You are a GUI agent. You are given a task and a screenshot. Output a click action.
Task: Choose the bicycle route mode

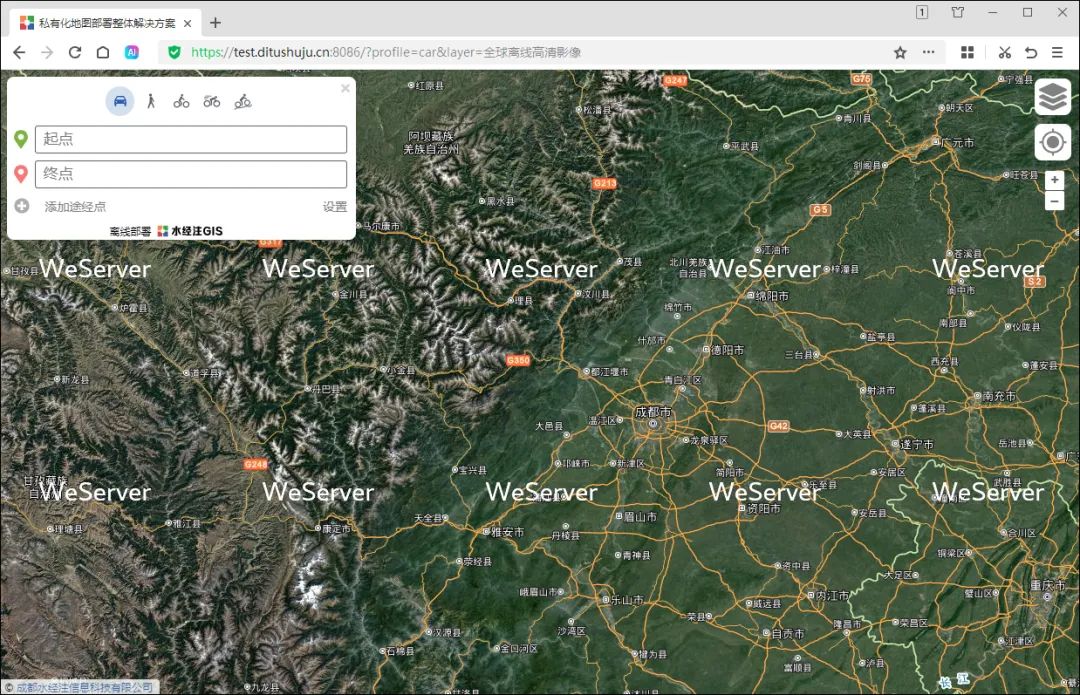(181, 101)
